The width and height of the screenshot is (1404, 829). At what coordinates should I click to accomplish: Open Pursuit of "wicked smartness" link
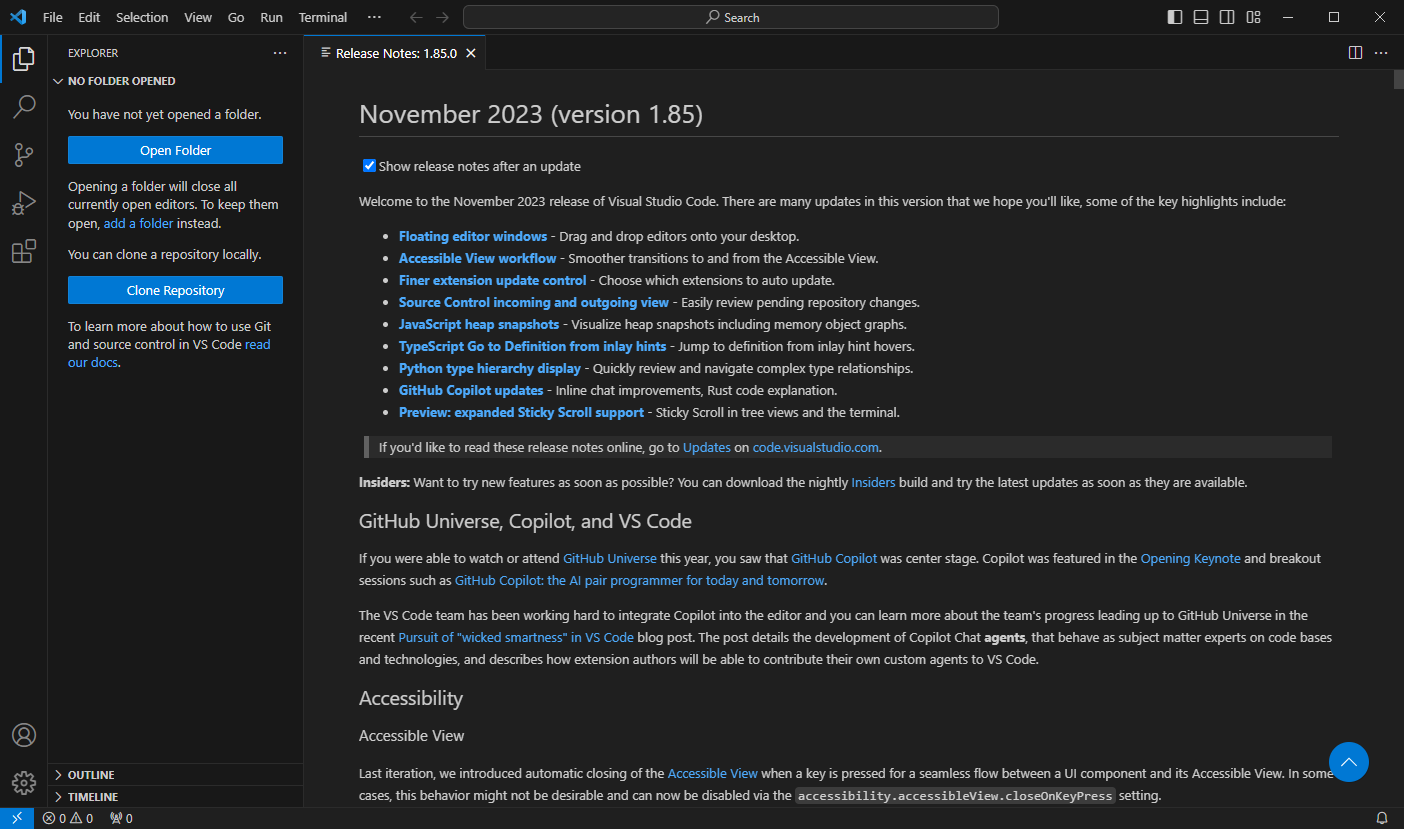[516, 637]
